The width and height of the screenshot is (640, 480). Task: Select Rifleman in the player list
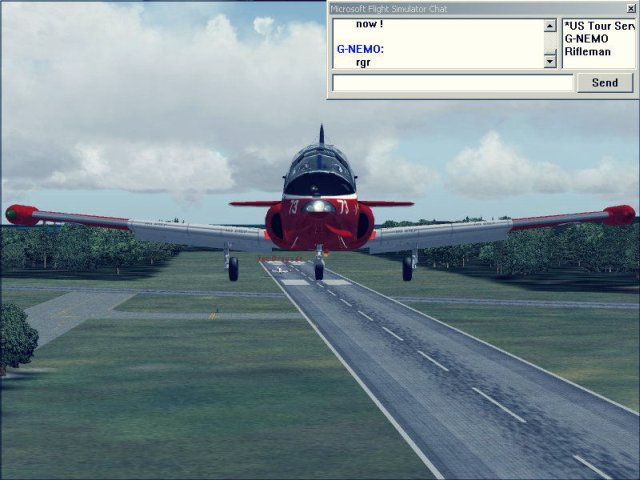coord(588,52)
